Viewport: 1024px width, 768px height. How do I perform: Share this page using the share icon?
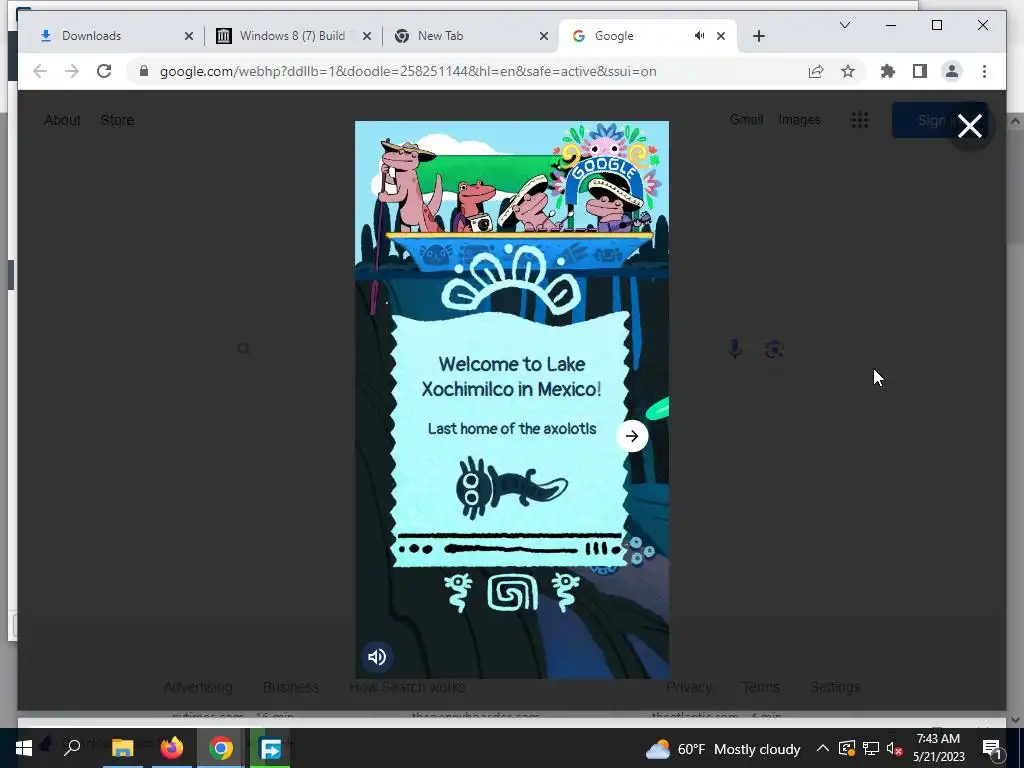tap(816, 71)
